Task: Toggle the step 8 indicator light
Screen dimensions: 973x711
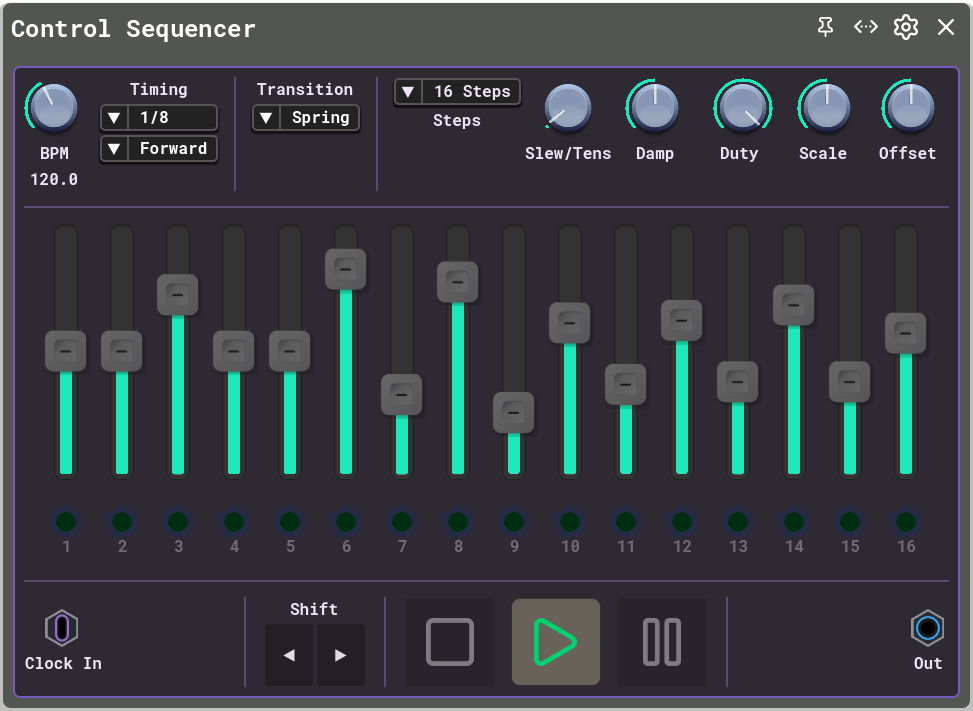Action: pos(458,522)
